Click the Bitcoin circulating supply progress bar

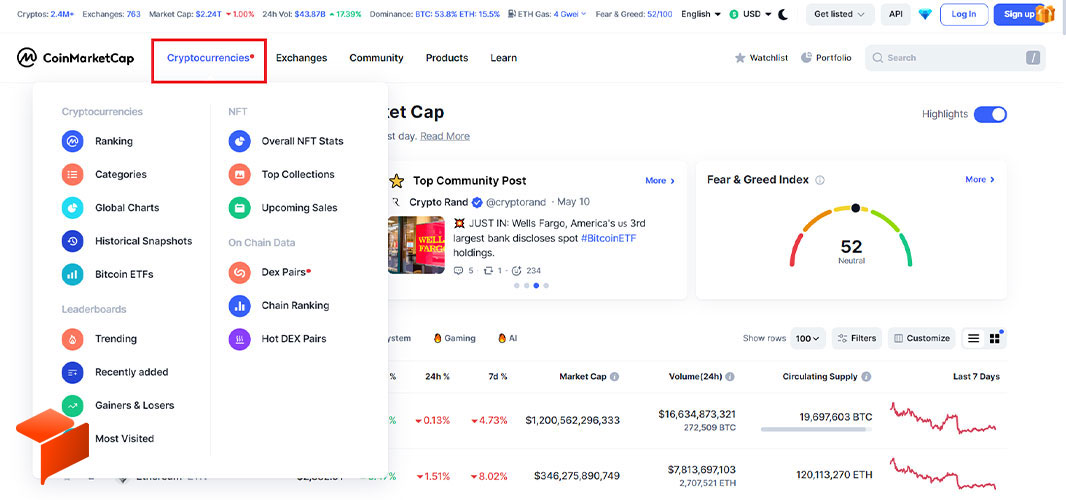click(x=816, y=430)
